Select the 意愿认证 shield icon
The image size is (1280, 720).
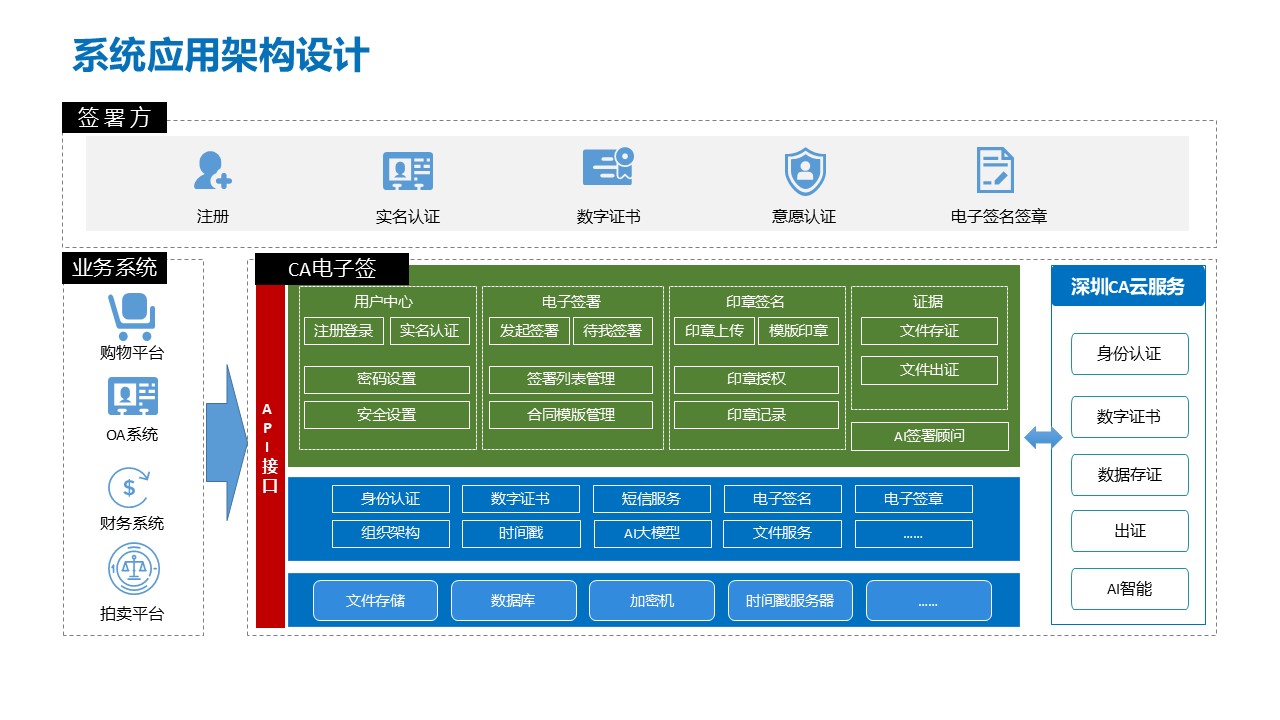point(804,171)
